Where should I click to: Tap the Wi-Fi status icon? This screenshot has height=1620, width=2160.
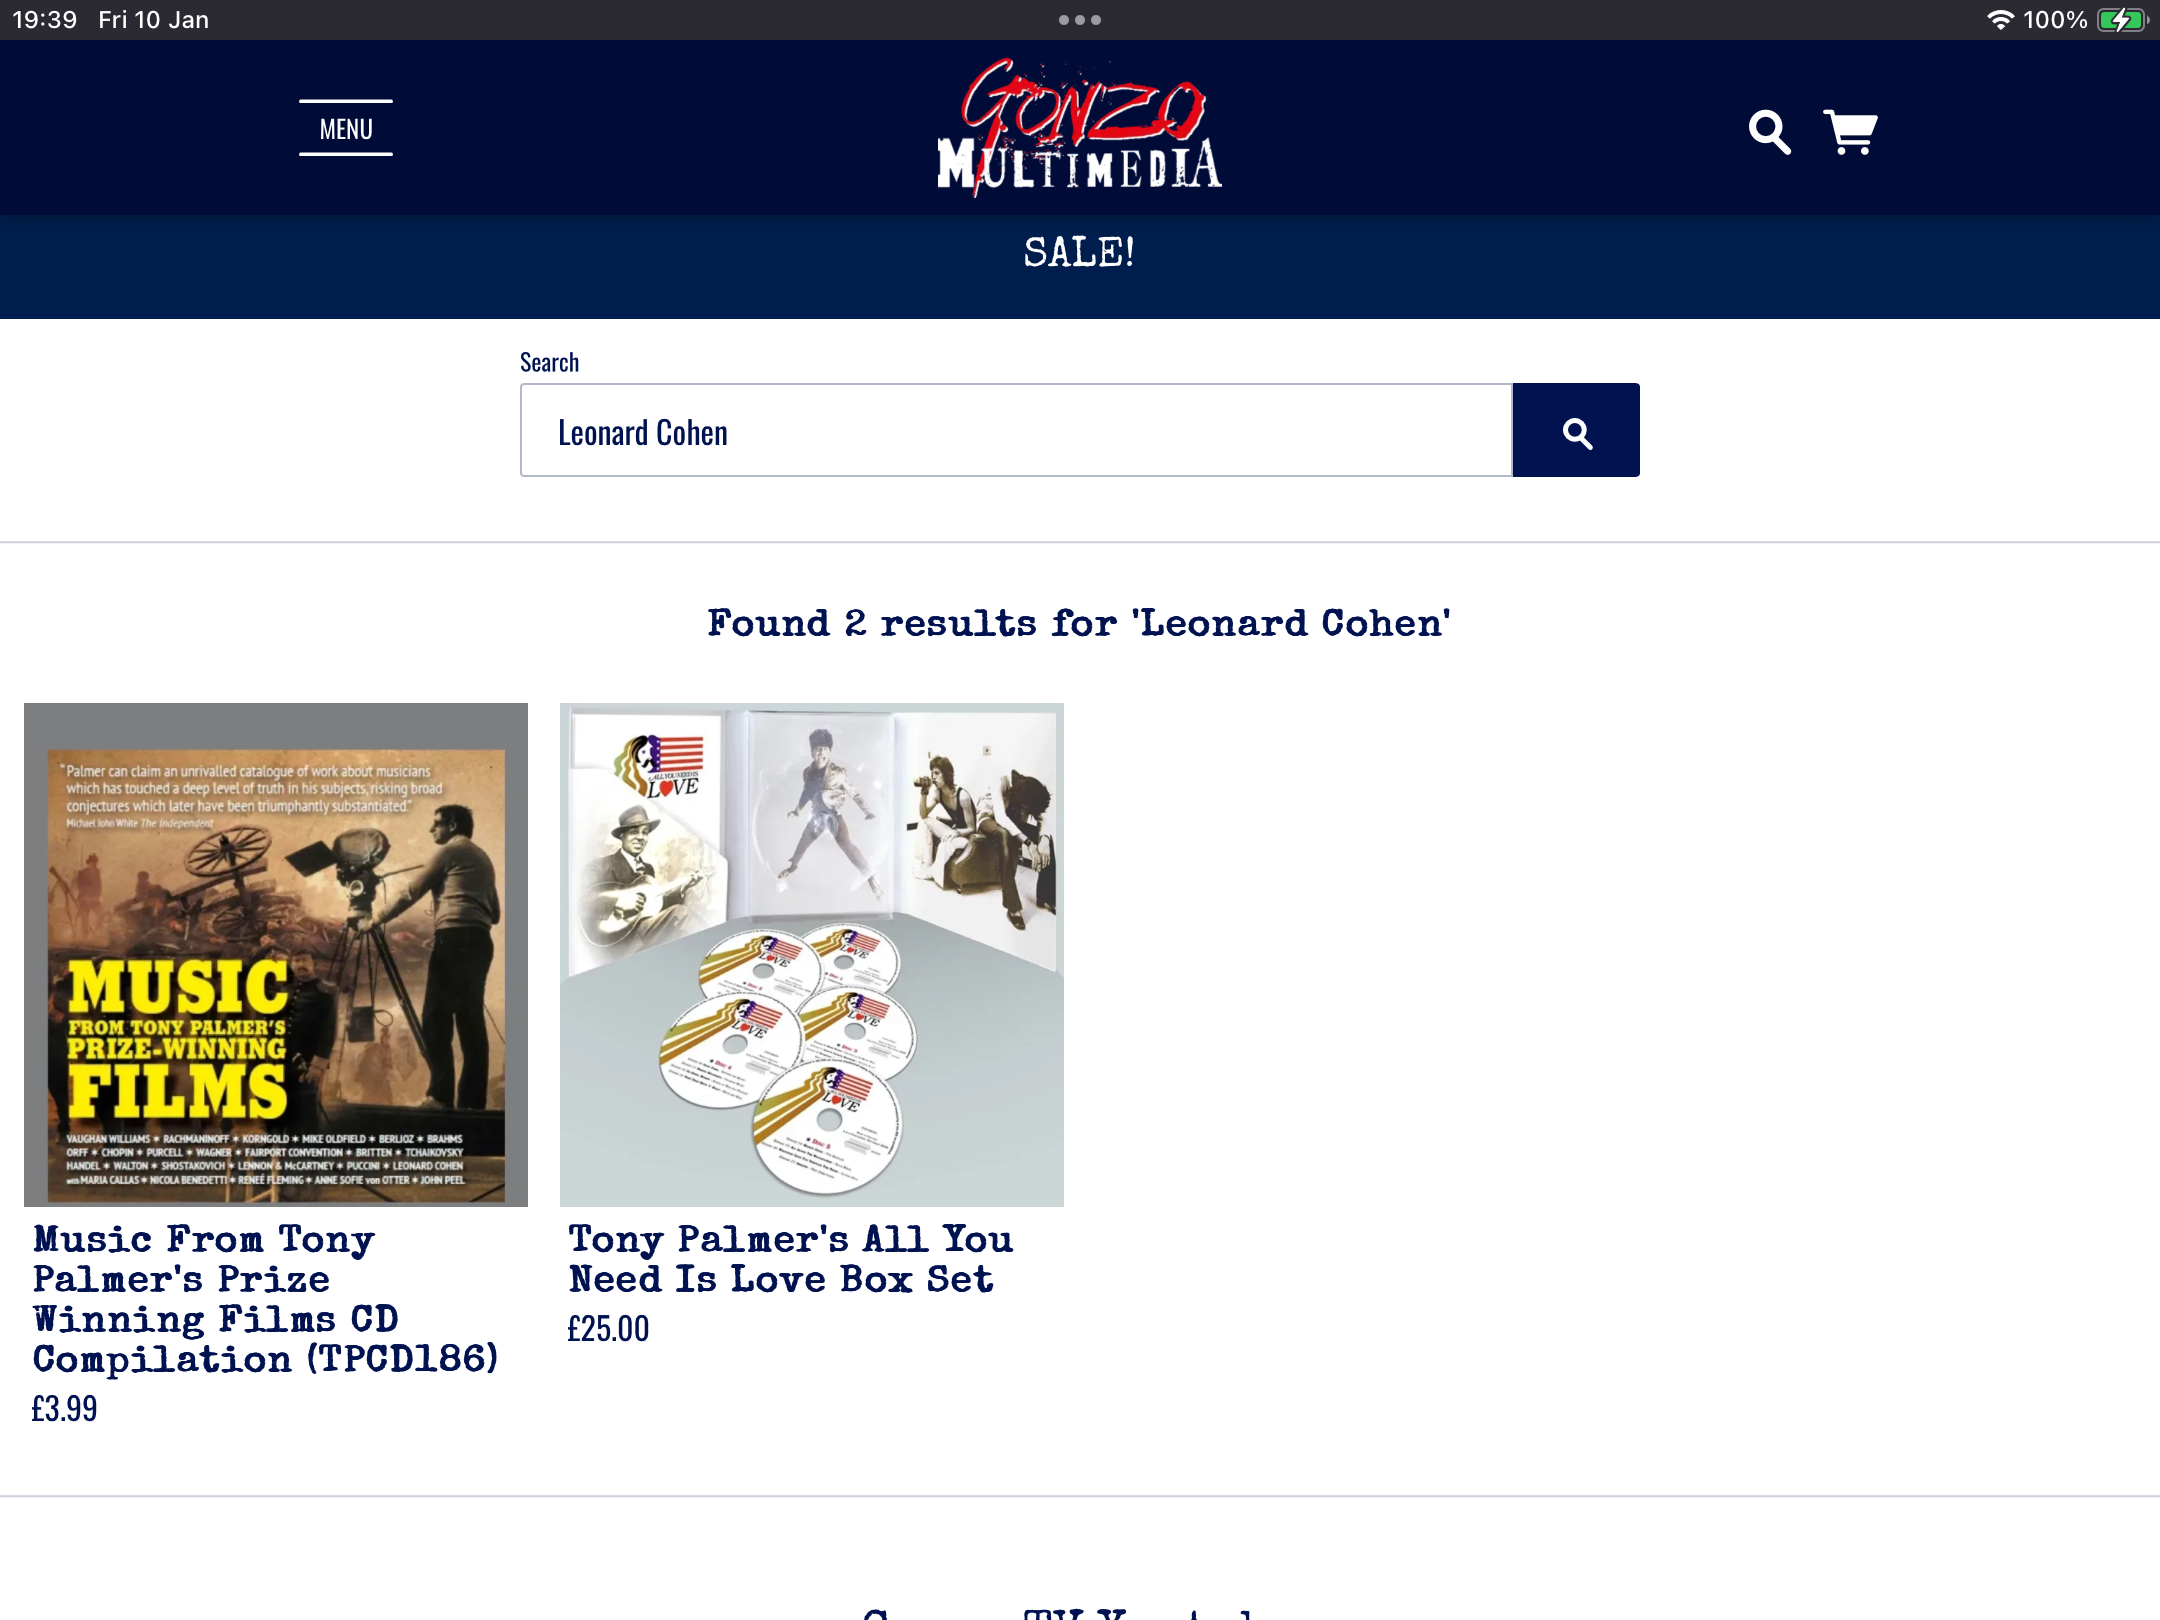tap(2000, 20)
